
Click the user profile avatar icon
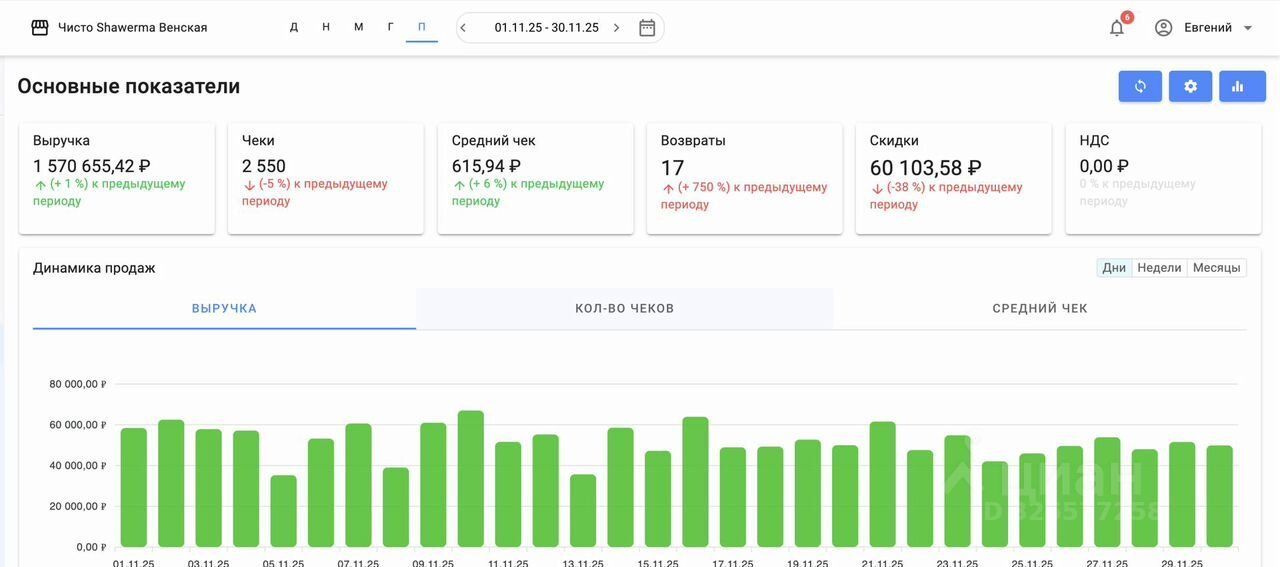pyautogui.click(x=1163, y=28)
